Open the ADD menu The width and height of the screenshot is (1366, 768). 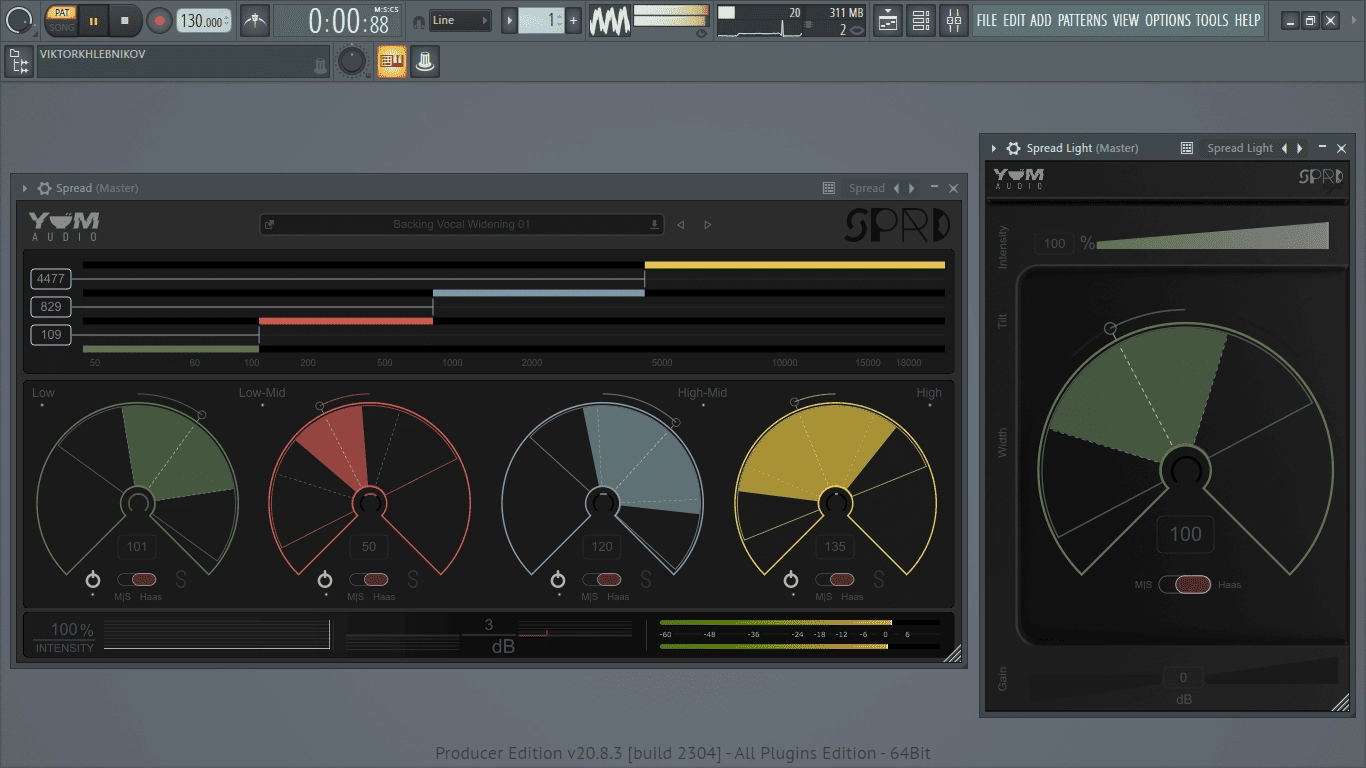(x=1041, y=20)
